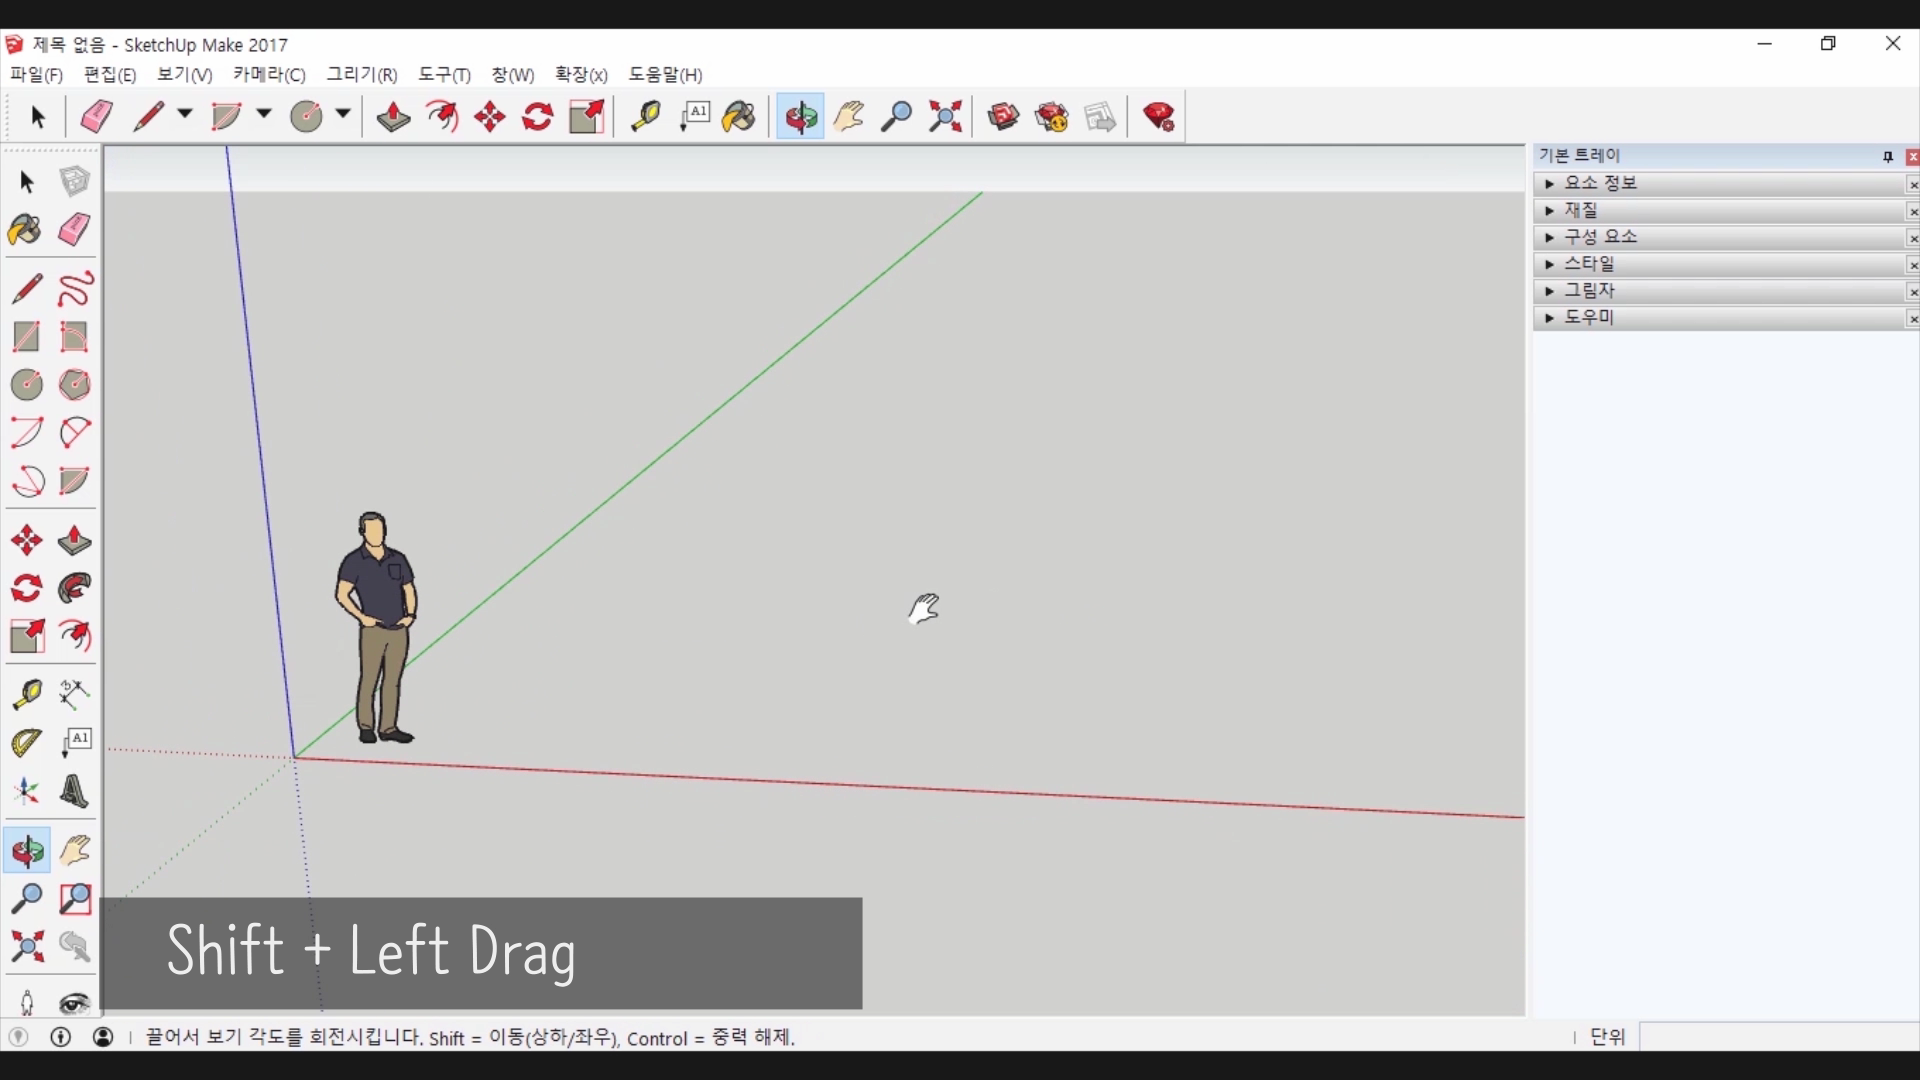Open the shape tool dropdown arrow
1920x1080 pixels.
(x=343, y=114)
